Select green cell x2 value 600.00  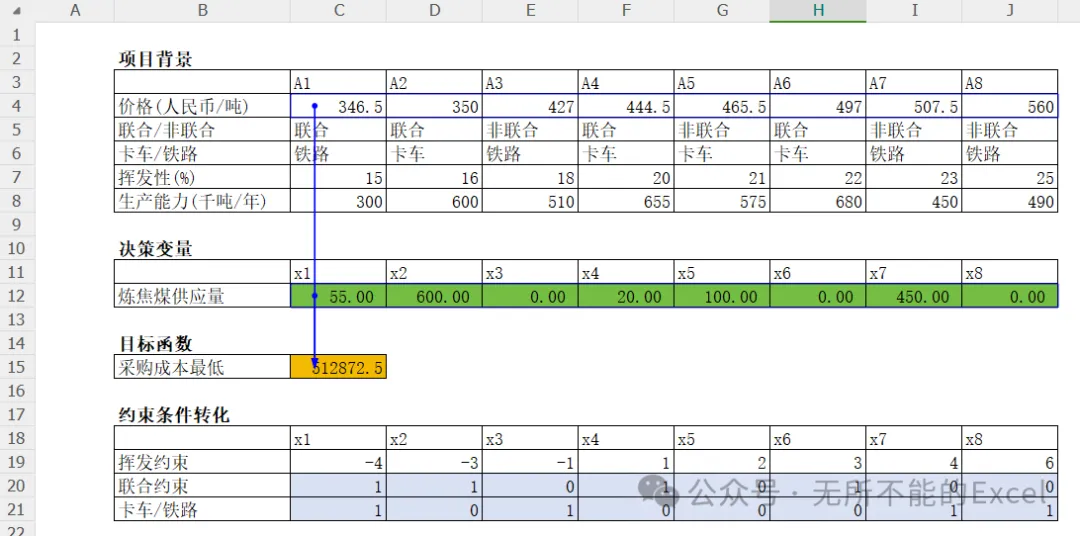click(x=434, y=296)
